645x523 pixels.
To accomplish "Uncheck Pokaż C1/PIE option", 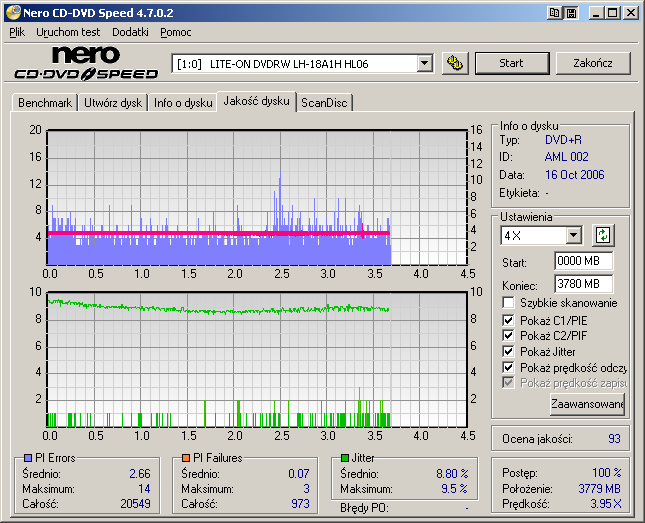I will [508, 320].
